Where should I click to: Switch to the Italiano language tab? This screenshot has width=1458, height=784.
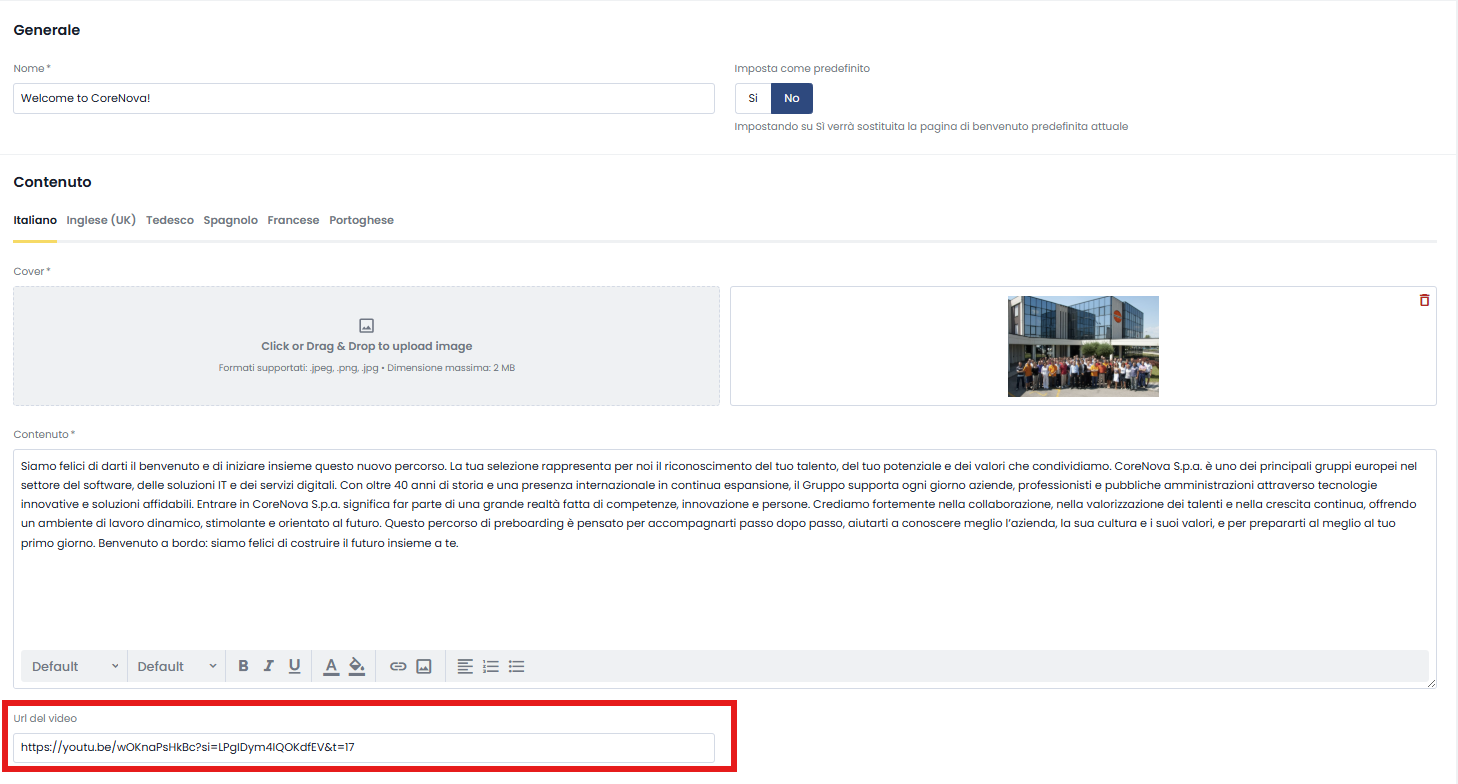(x=35, y=220)
